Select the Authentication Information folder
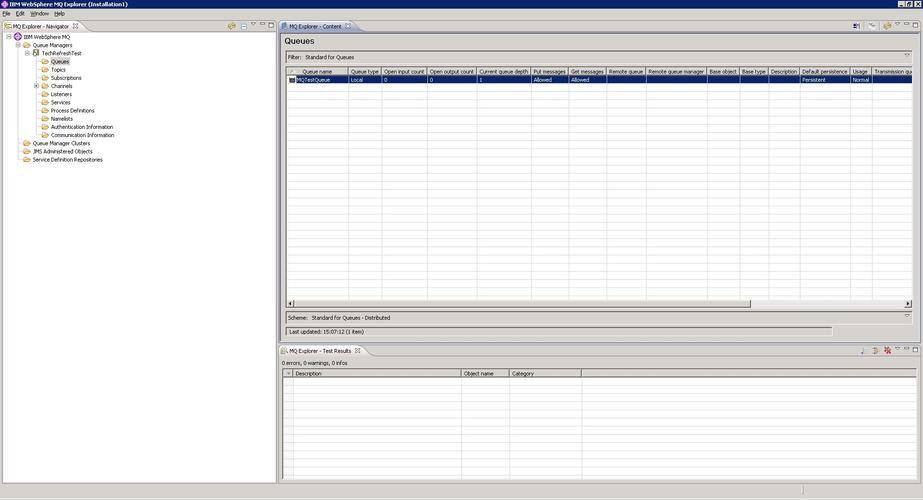Screen dimensions: 923x500 point(82,127)
